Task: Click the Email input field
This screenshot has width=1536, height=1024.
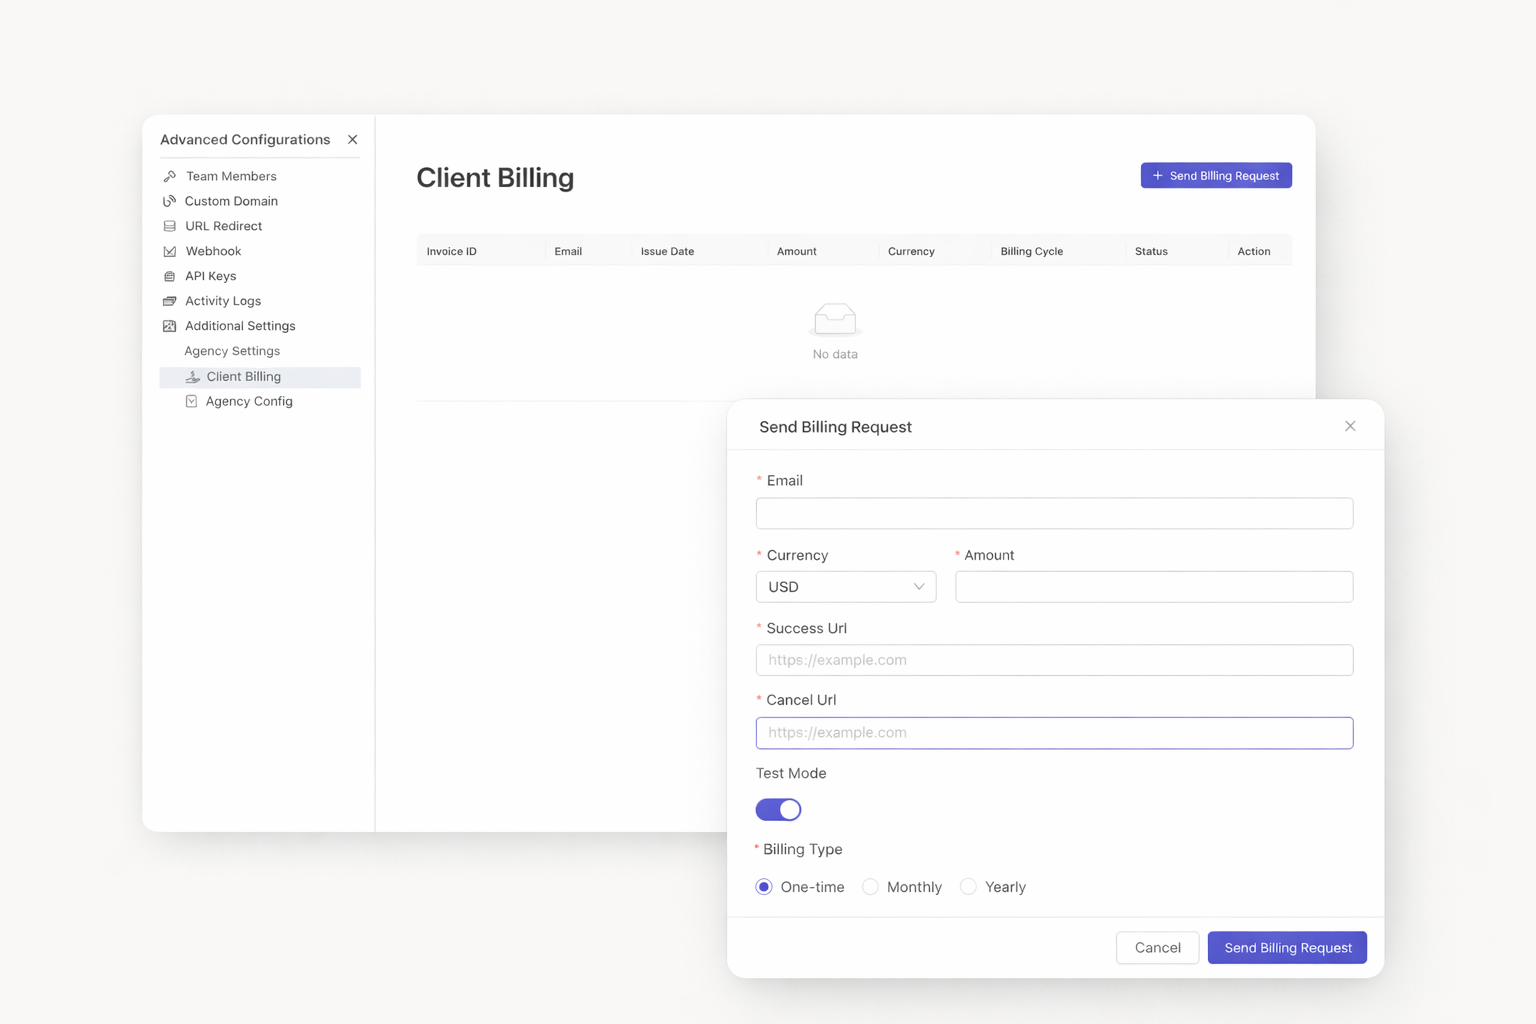Action: pyautogui.click(x=1054, y=513)
